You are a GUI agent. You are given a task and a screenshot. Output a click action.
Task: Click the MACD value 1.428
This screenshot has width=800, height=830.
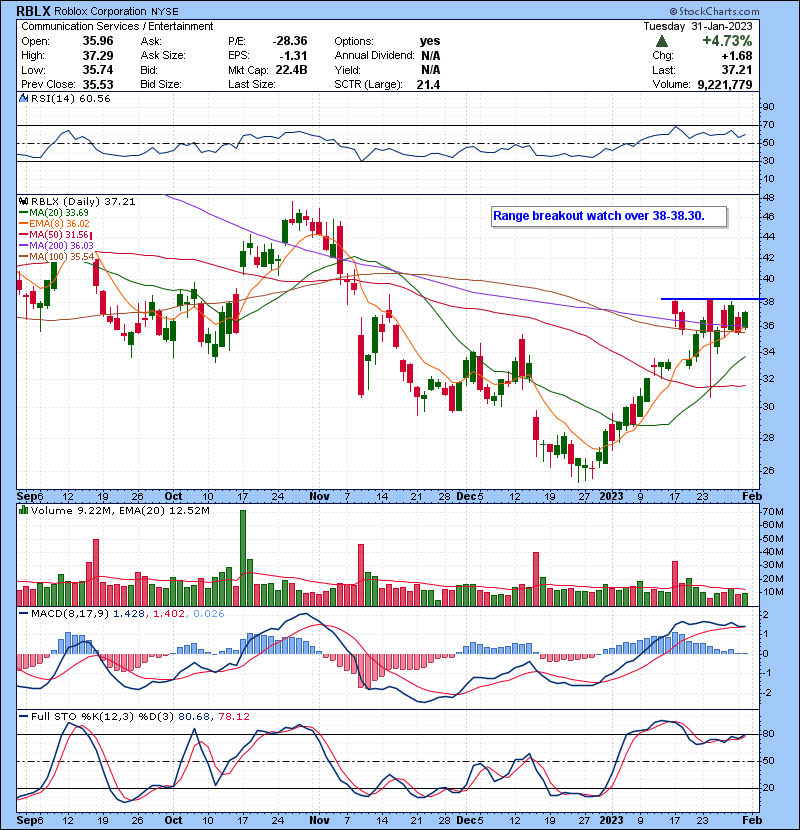click(128, 614)
